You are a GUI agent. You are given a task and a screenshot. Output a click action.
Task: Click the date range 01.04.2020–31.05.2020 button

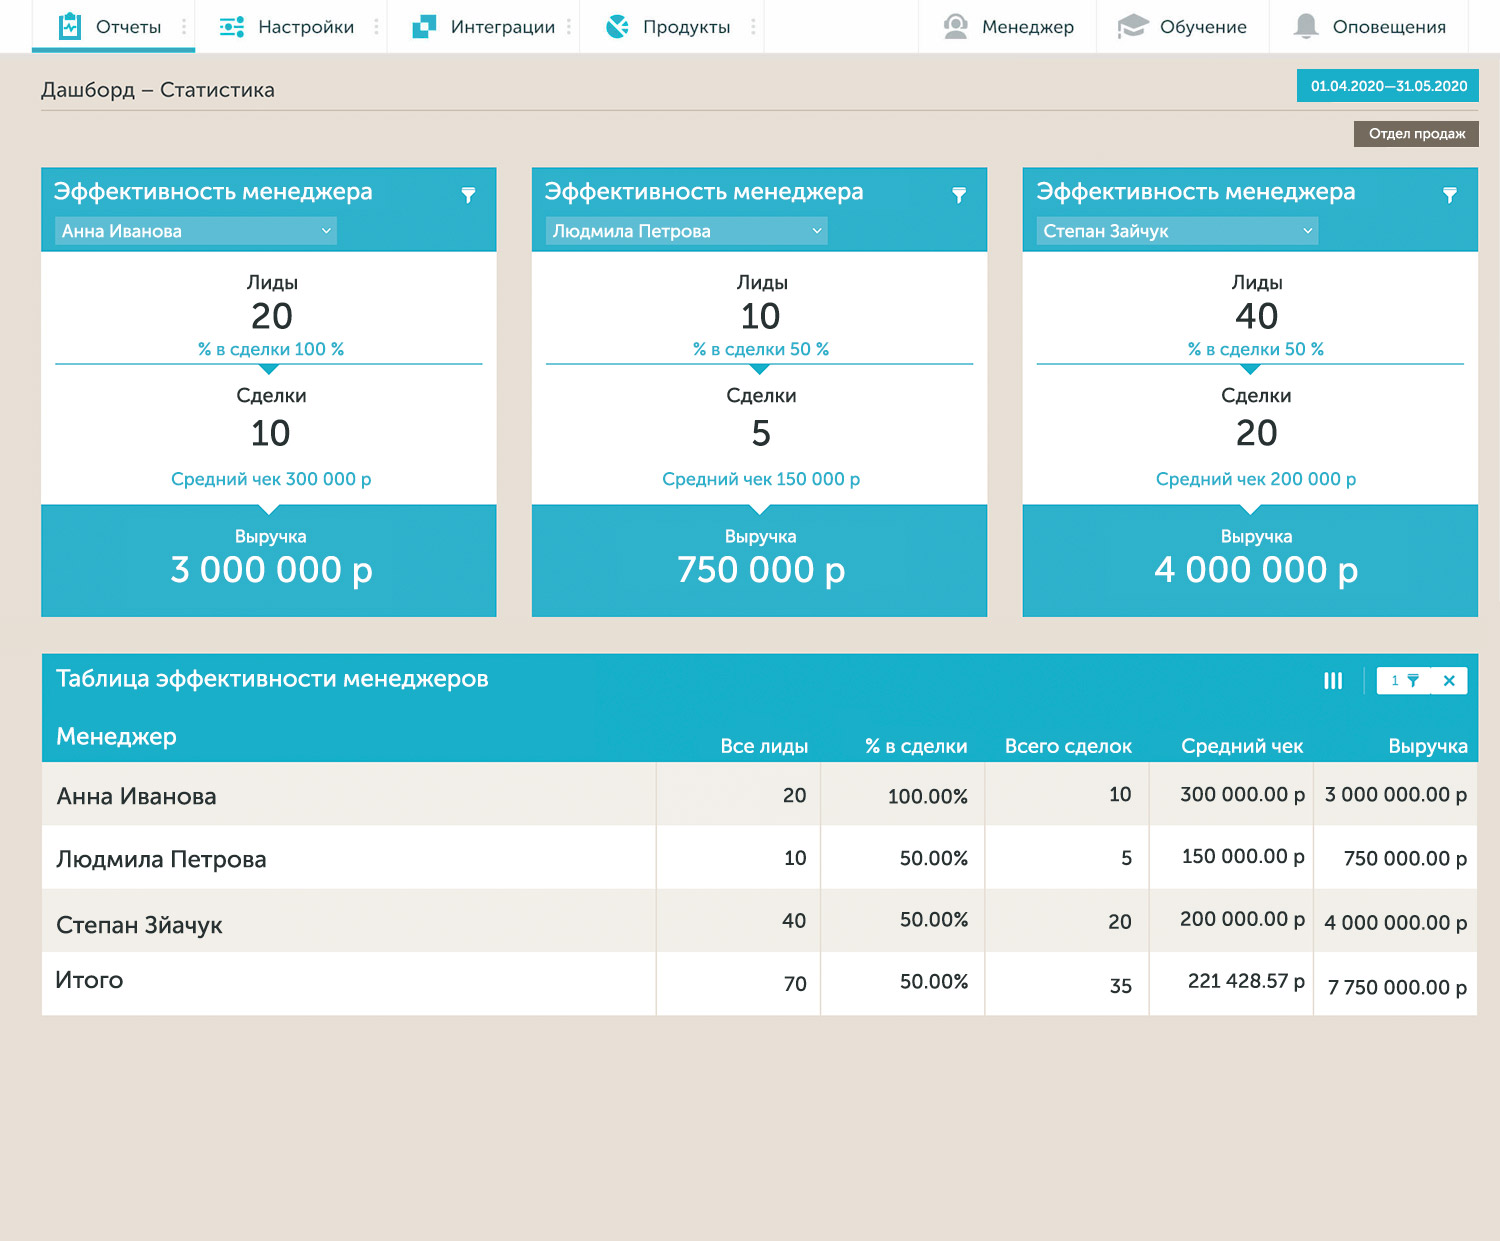tap(1388, 86)
